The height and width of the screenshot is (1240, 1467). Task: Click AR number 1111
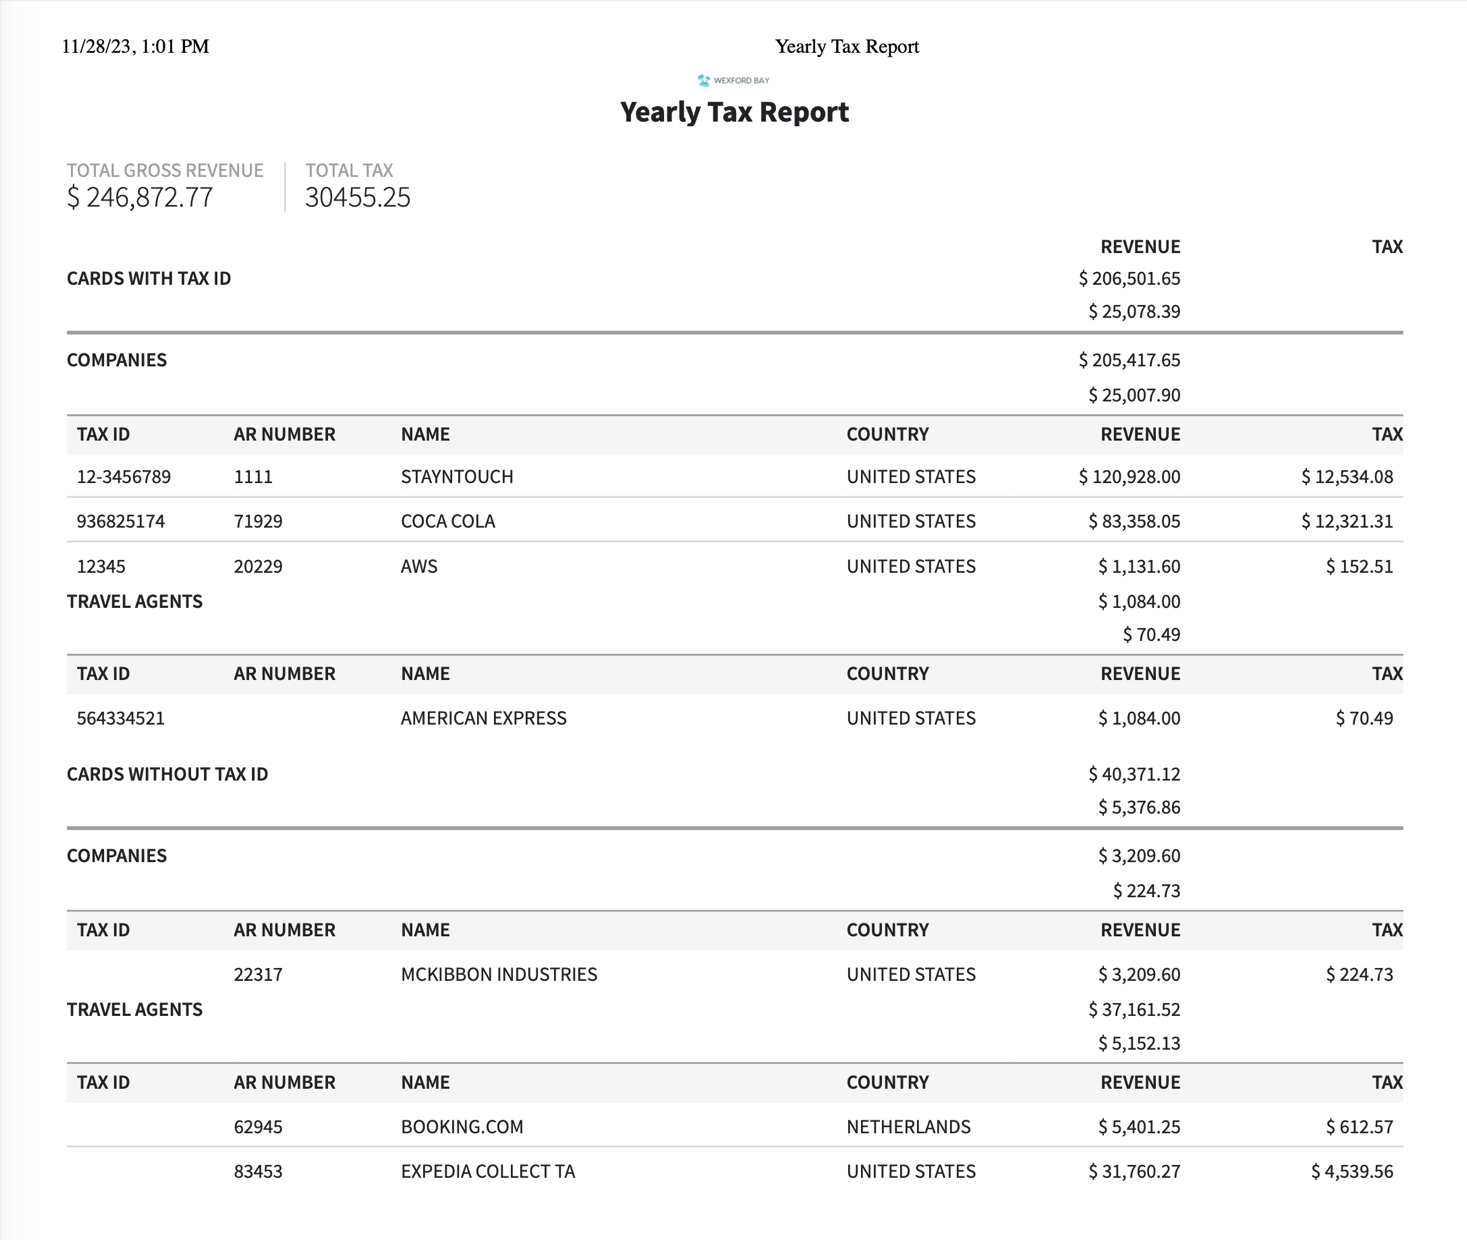tap(253, 476)
